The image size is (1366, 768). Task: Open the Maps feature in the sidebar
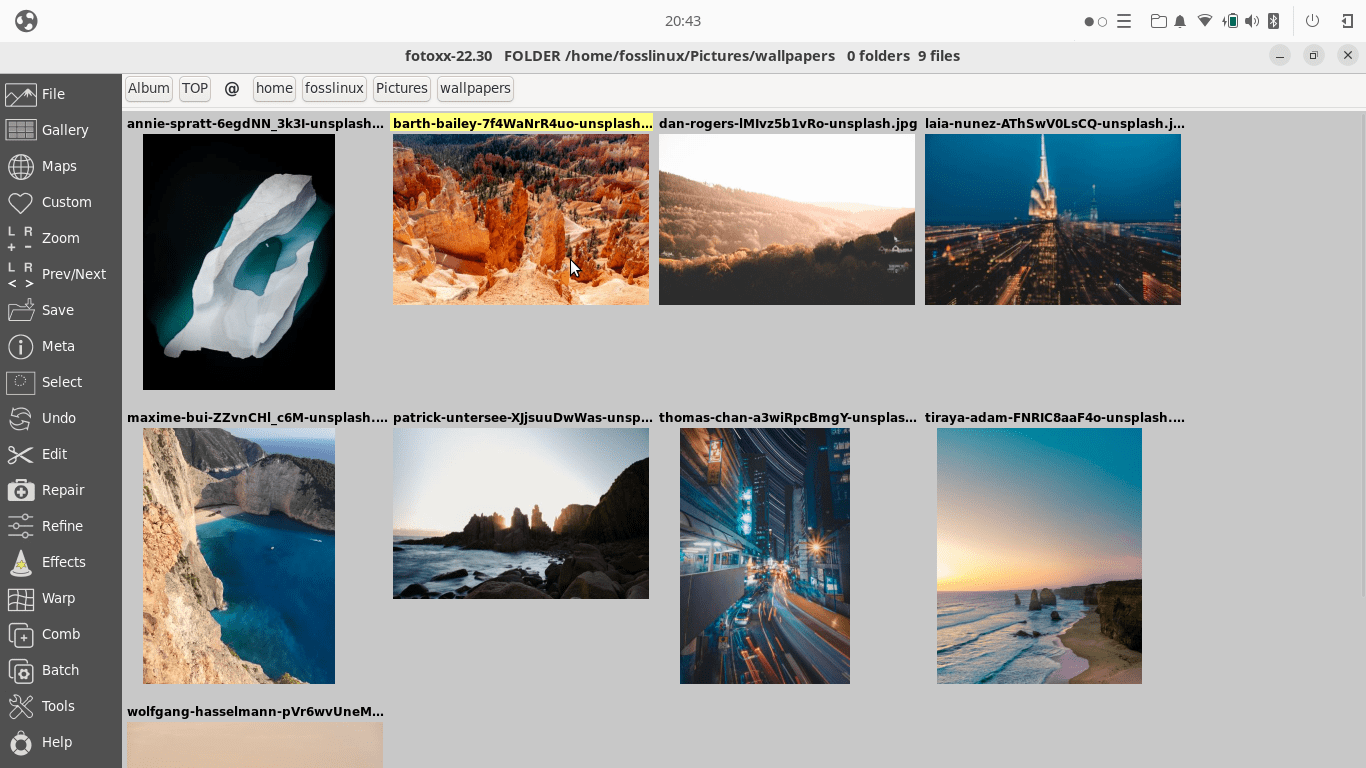60,166
